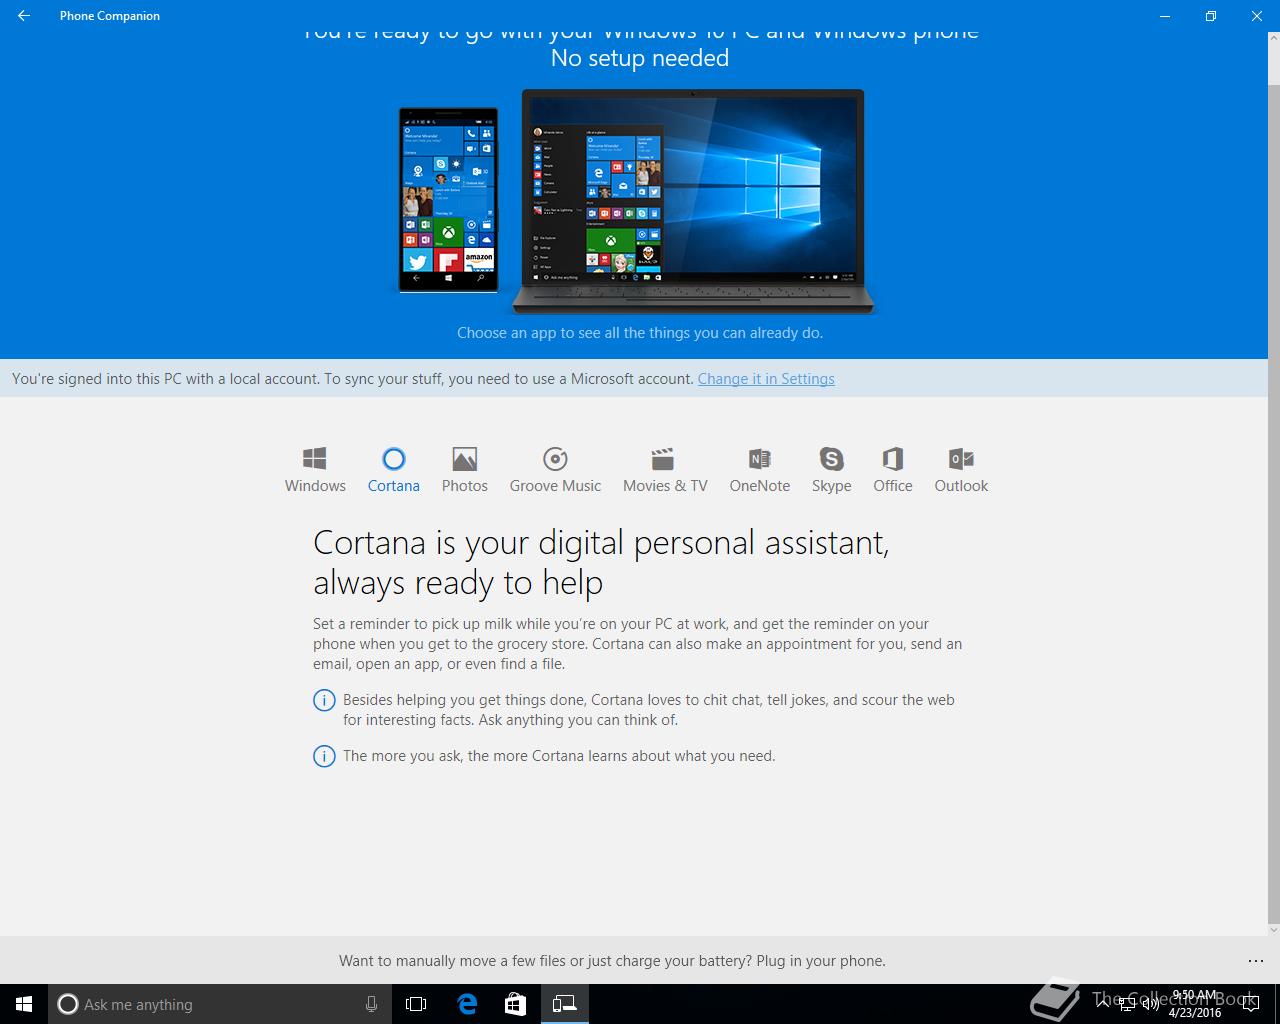Open the Windows Start menu
This screenshot has width=1280, height=1024.
[24, 1004]
